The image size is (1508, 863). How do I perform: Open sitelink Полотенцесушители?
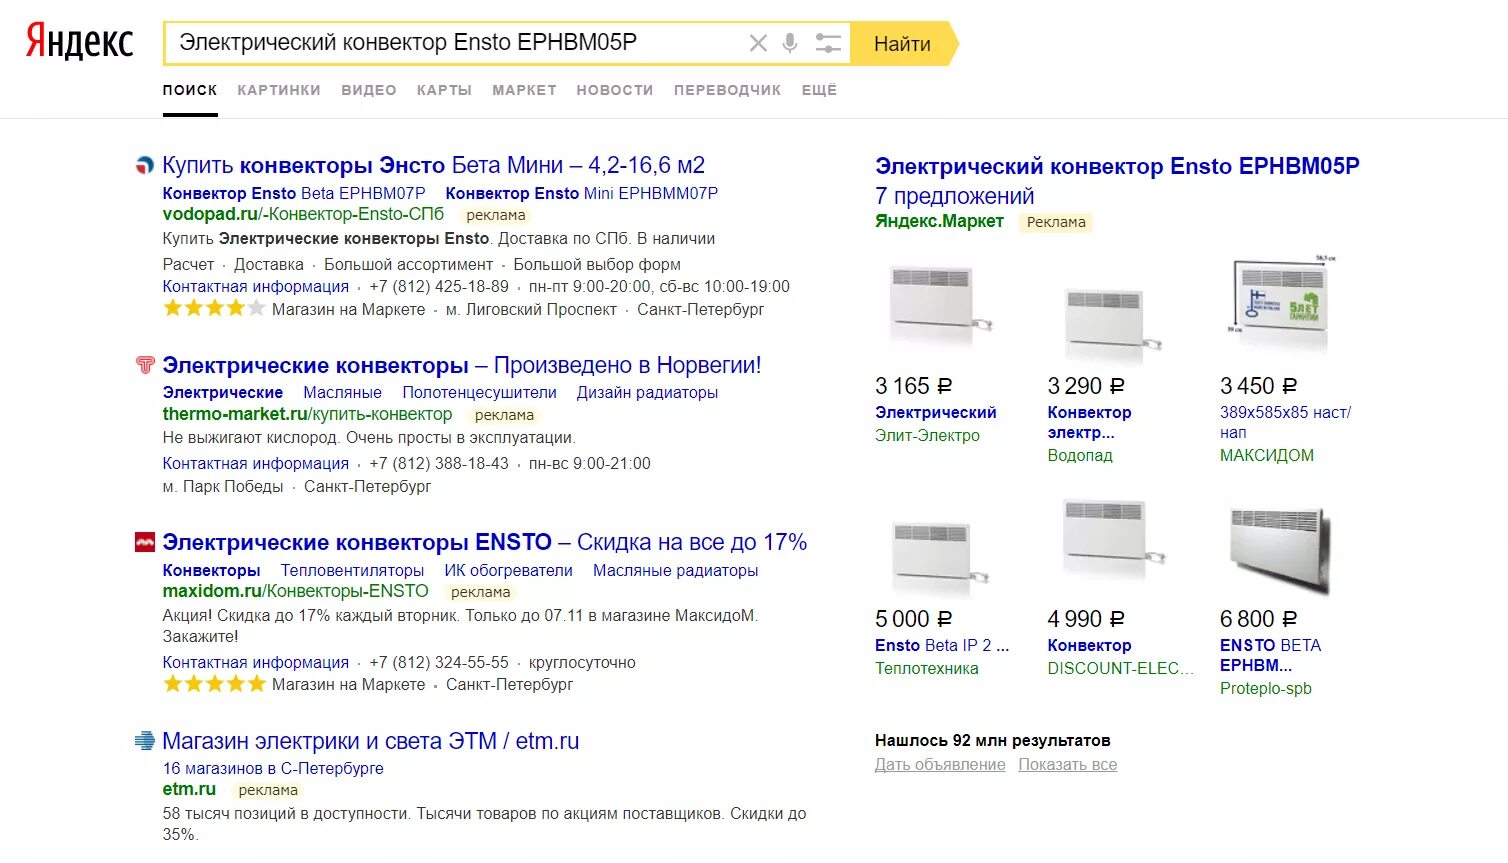tap(479, 392)
